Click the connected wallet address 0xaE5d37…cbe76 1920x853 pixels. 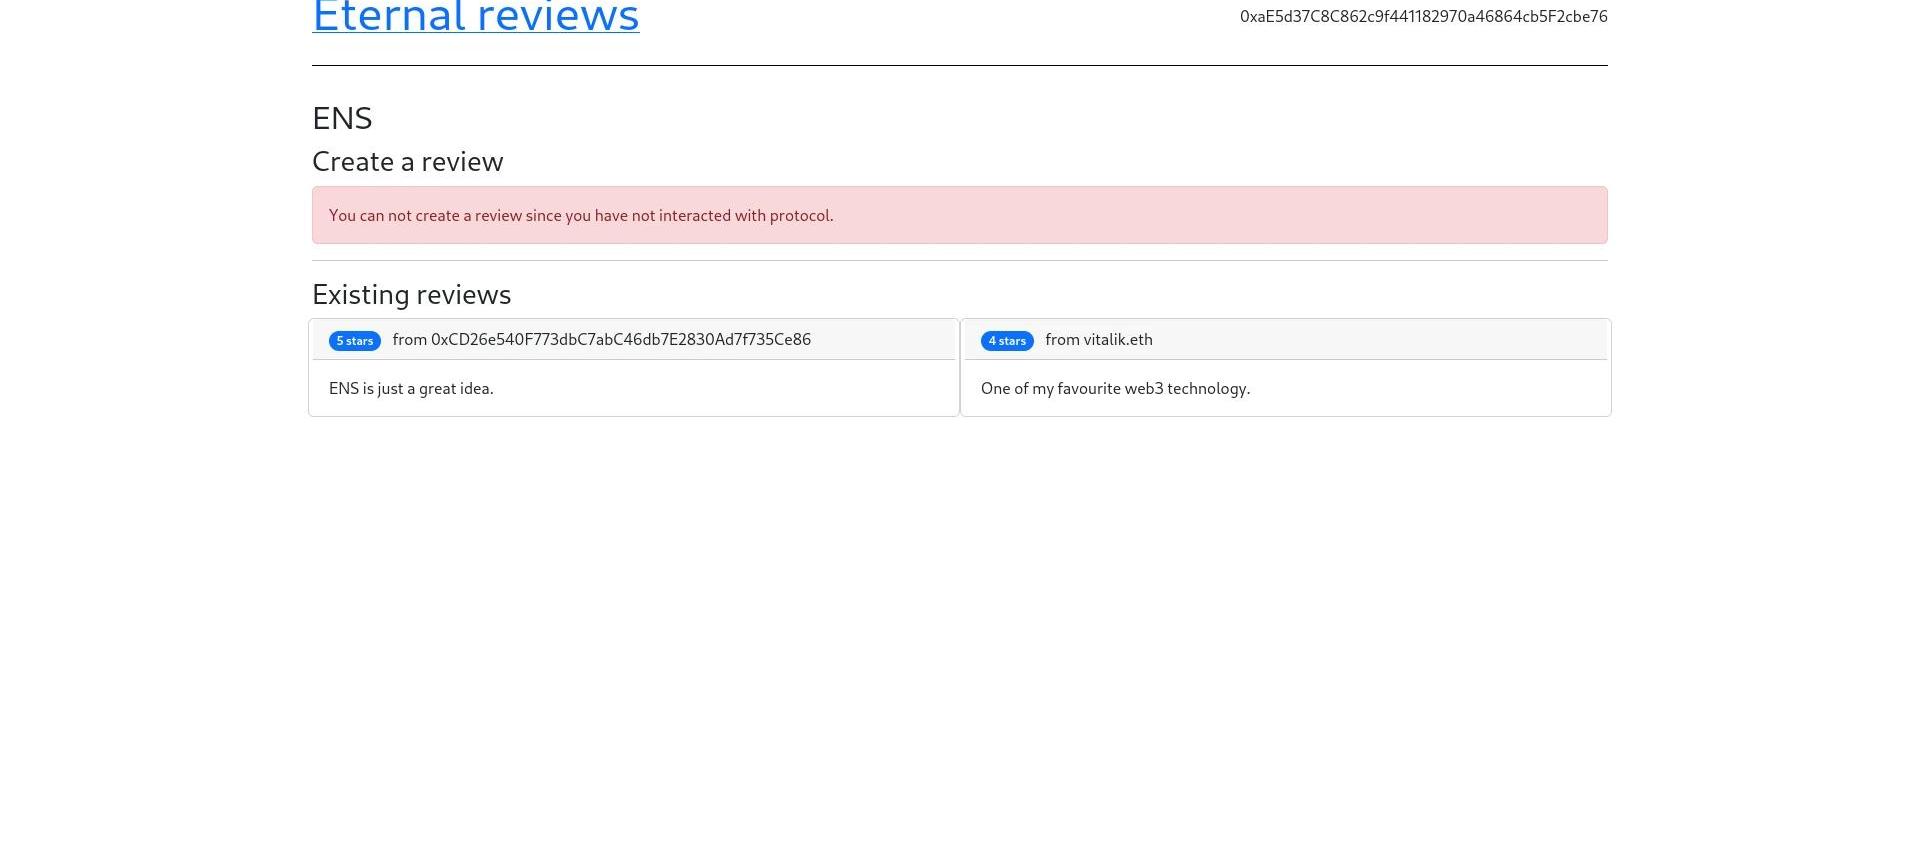pos(1423,17)
